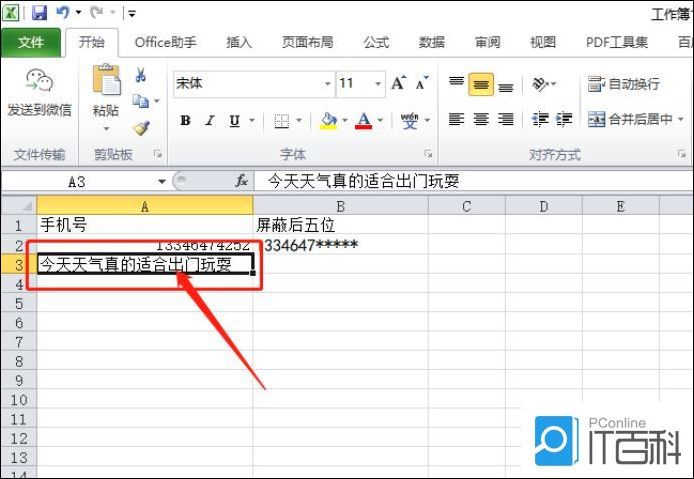Click the Redo arrow icon
The height and width of the screenshot is (479, 694).
click(x=96, y=12)
